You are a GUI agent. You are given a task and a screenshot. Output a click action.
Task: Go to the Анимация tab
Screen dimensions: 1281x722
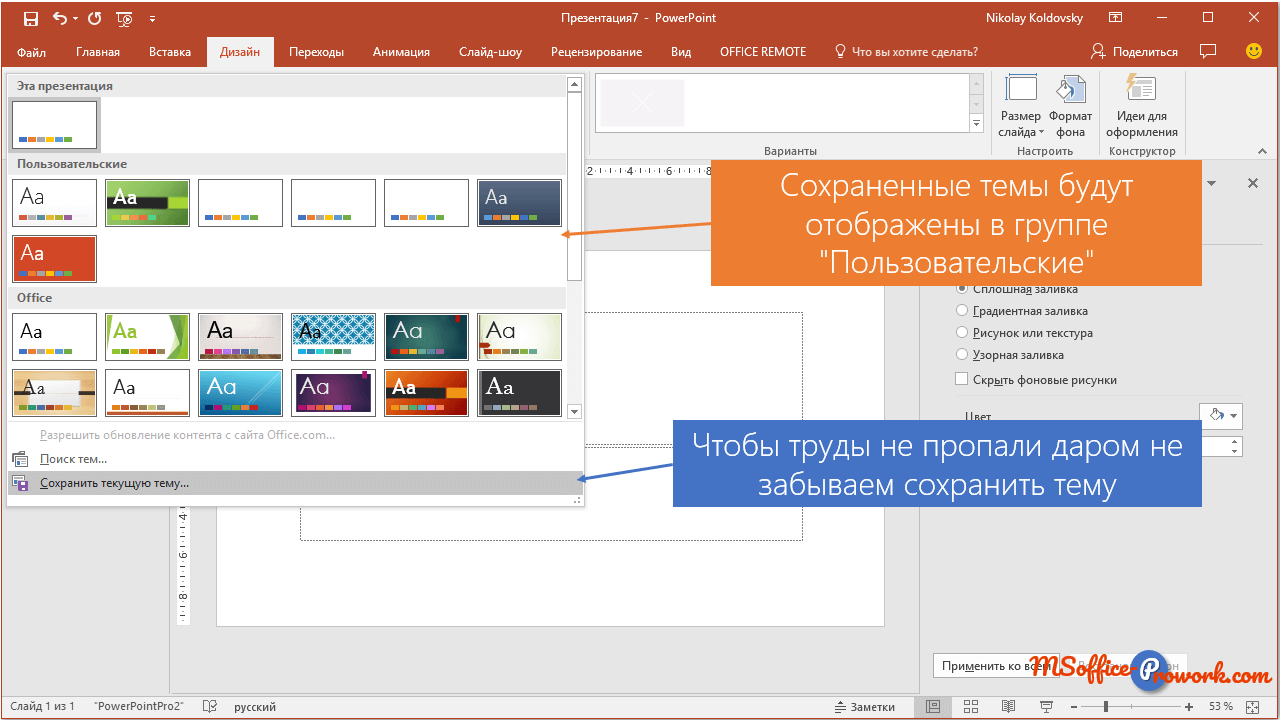click(401, 52)
